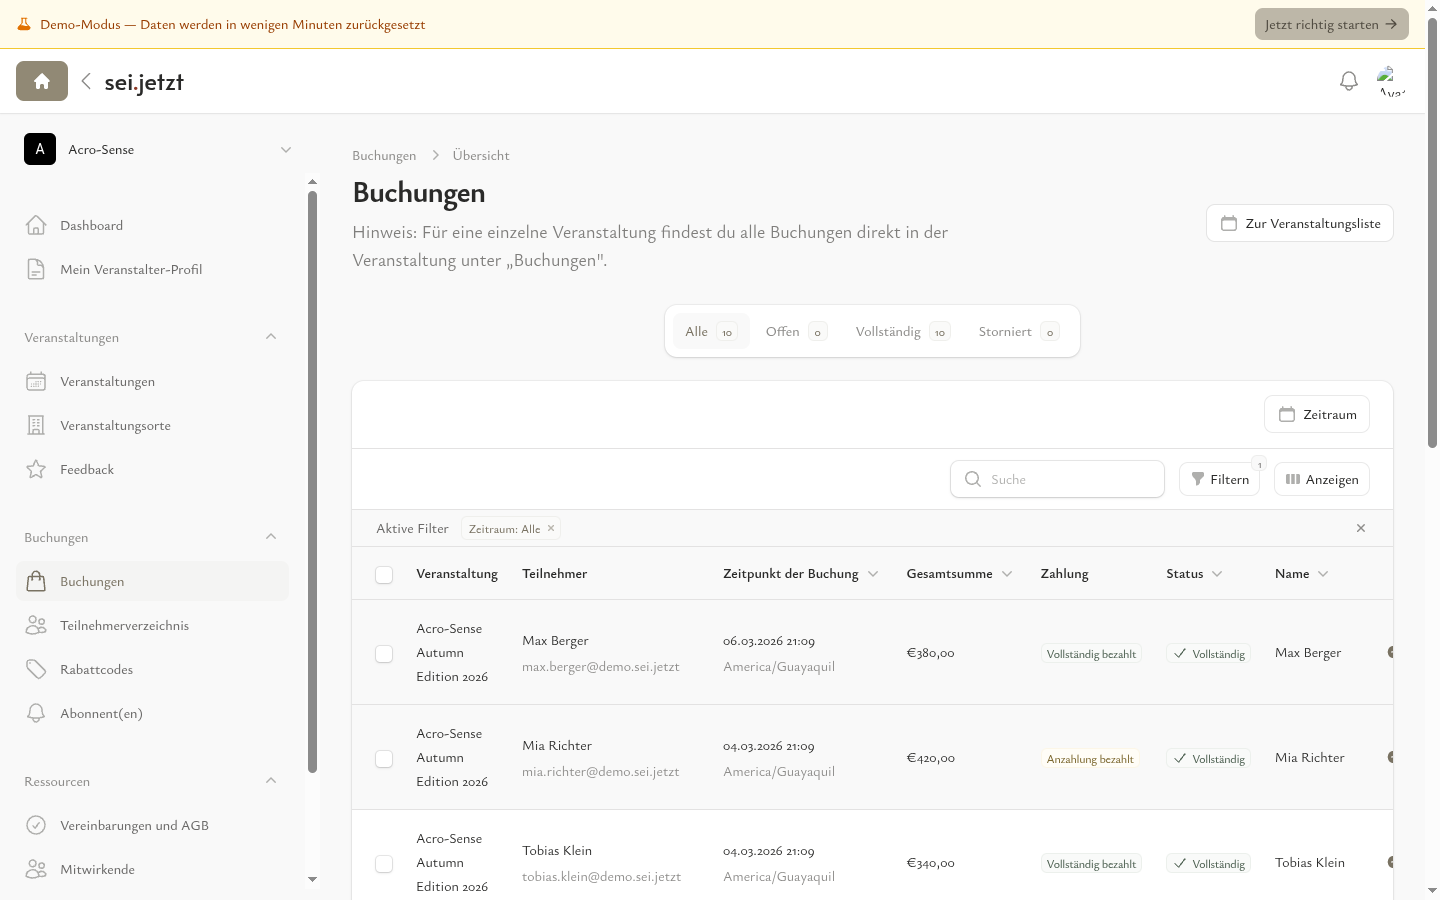The width and height of the screenshot is (1440, 900).
Task: Click the home icon button
Action: 42,81
